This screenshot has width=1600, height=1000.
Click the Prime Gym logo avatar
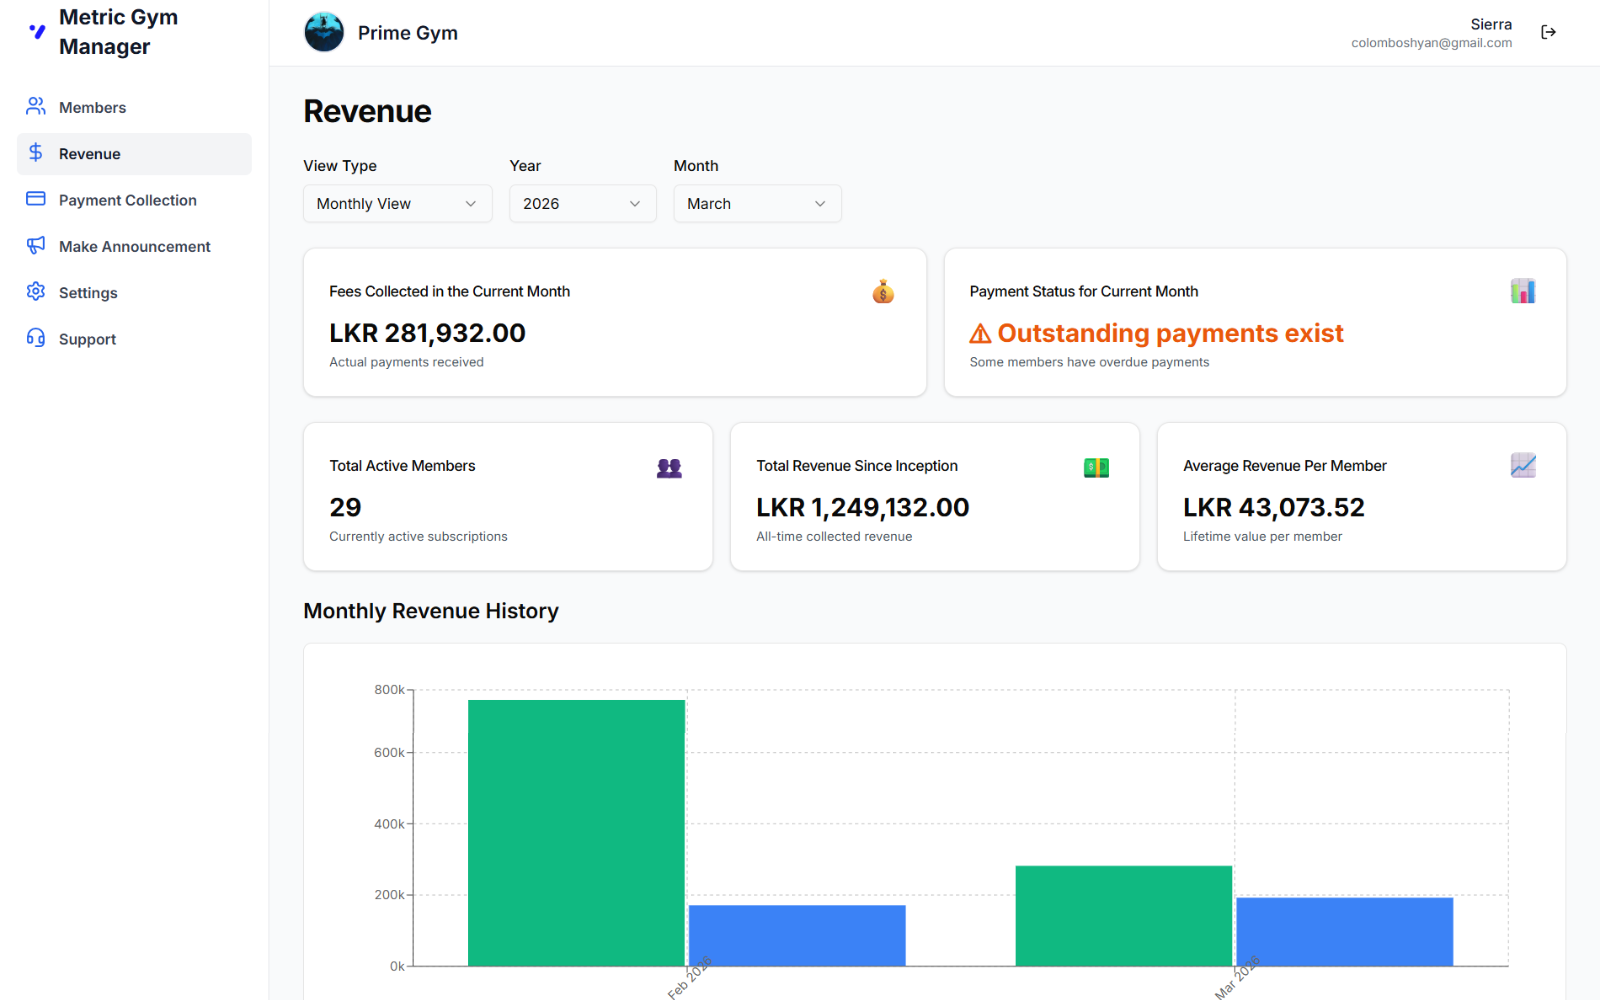pyautogui.click(x=324, y=31)
